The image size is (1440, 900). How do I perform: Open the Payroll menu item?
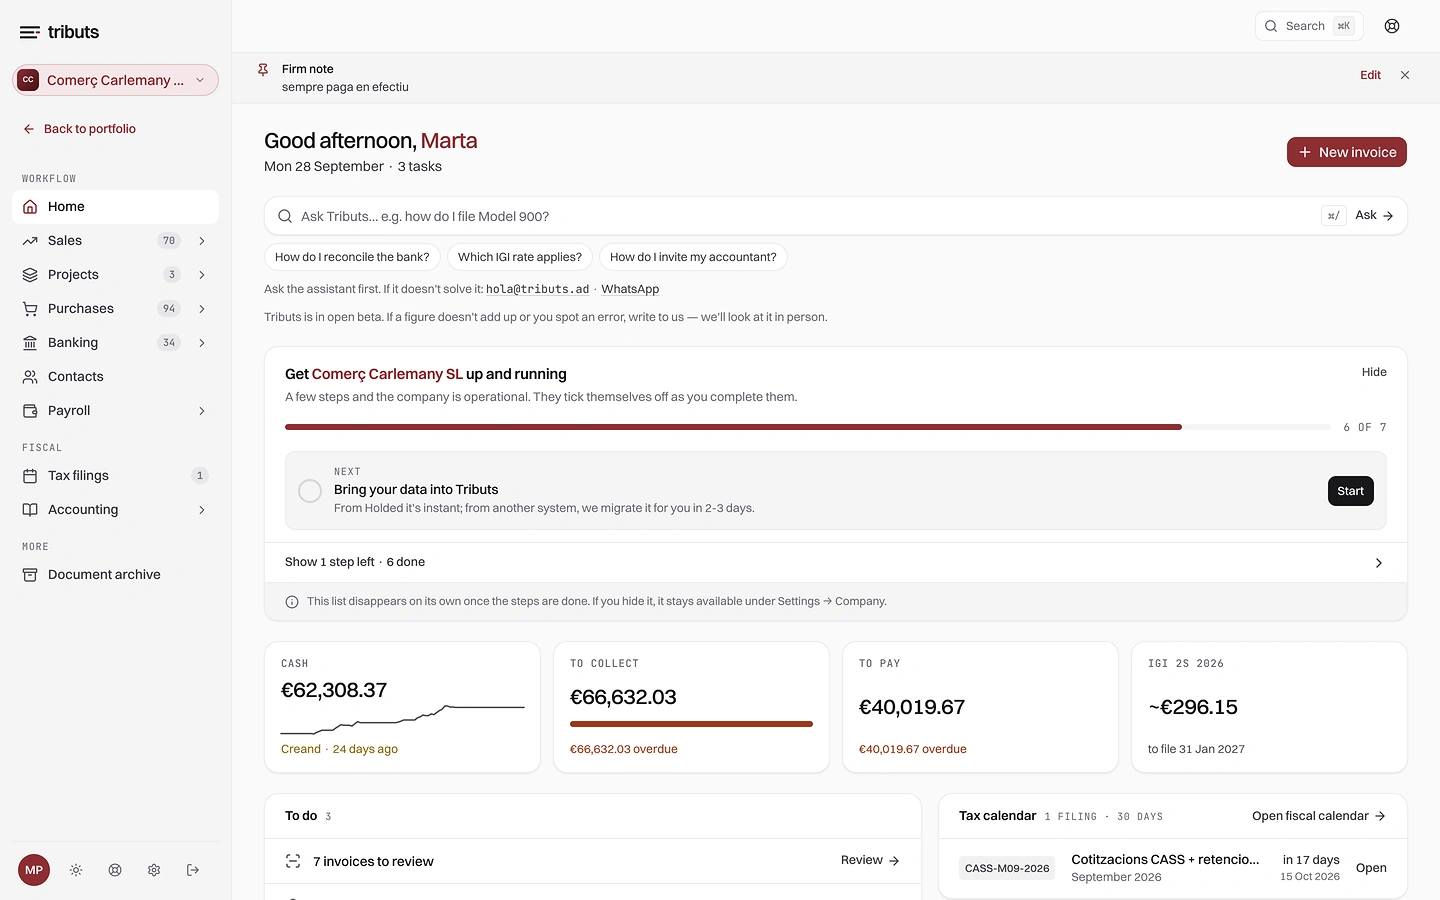pos(115,411)
